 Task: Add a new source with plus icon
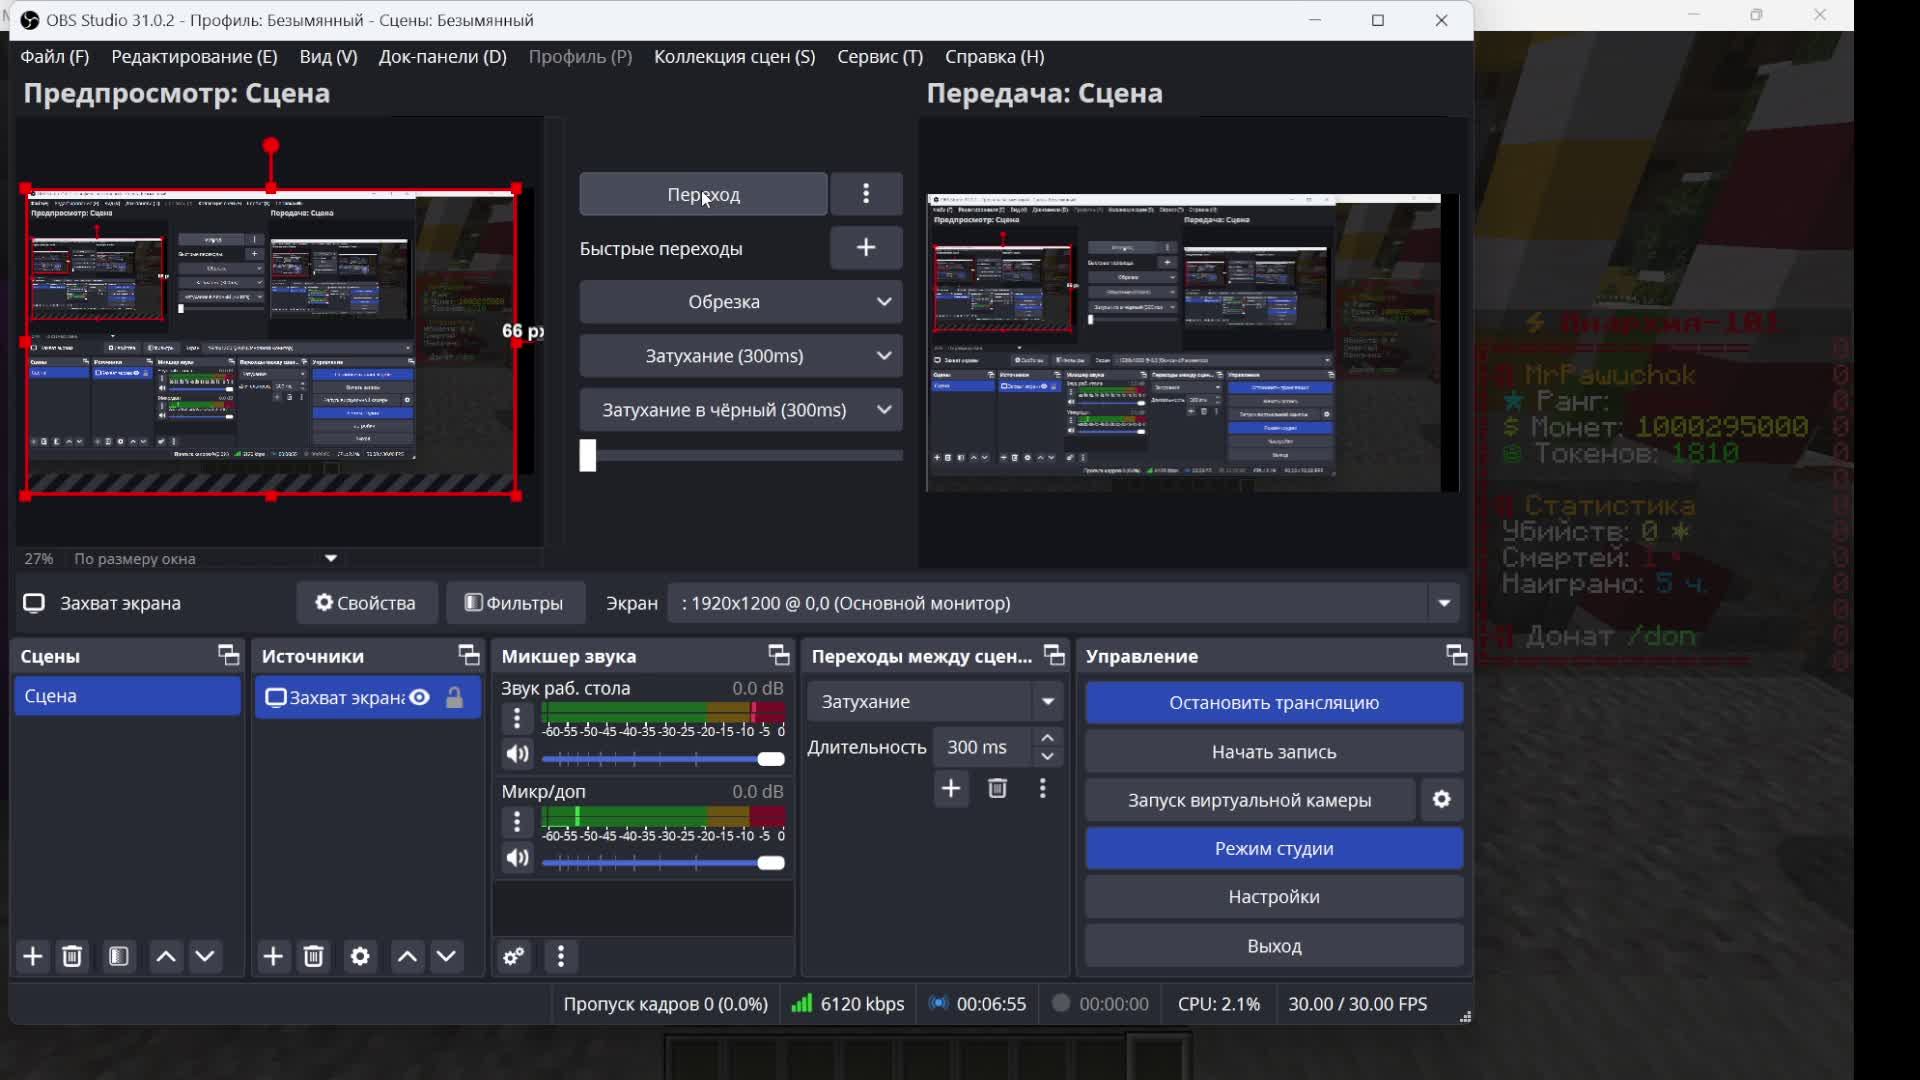pos(273,957)
